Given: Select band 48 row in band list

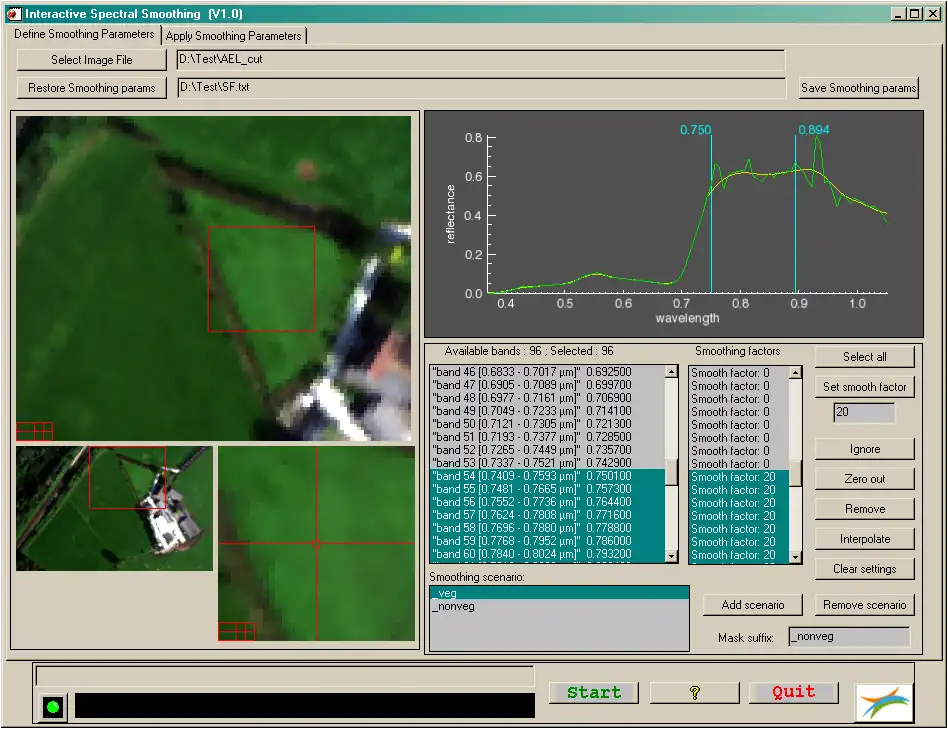Looking at the screenshot, I should pos(548,398).
